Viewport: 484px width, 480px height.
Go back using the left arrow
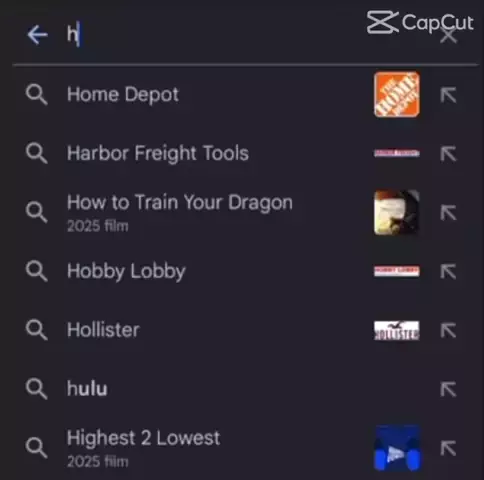37,35
